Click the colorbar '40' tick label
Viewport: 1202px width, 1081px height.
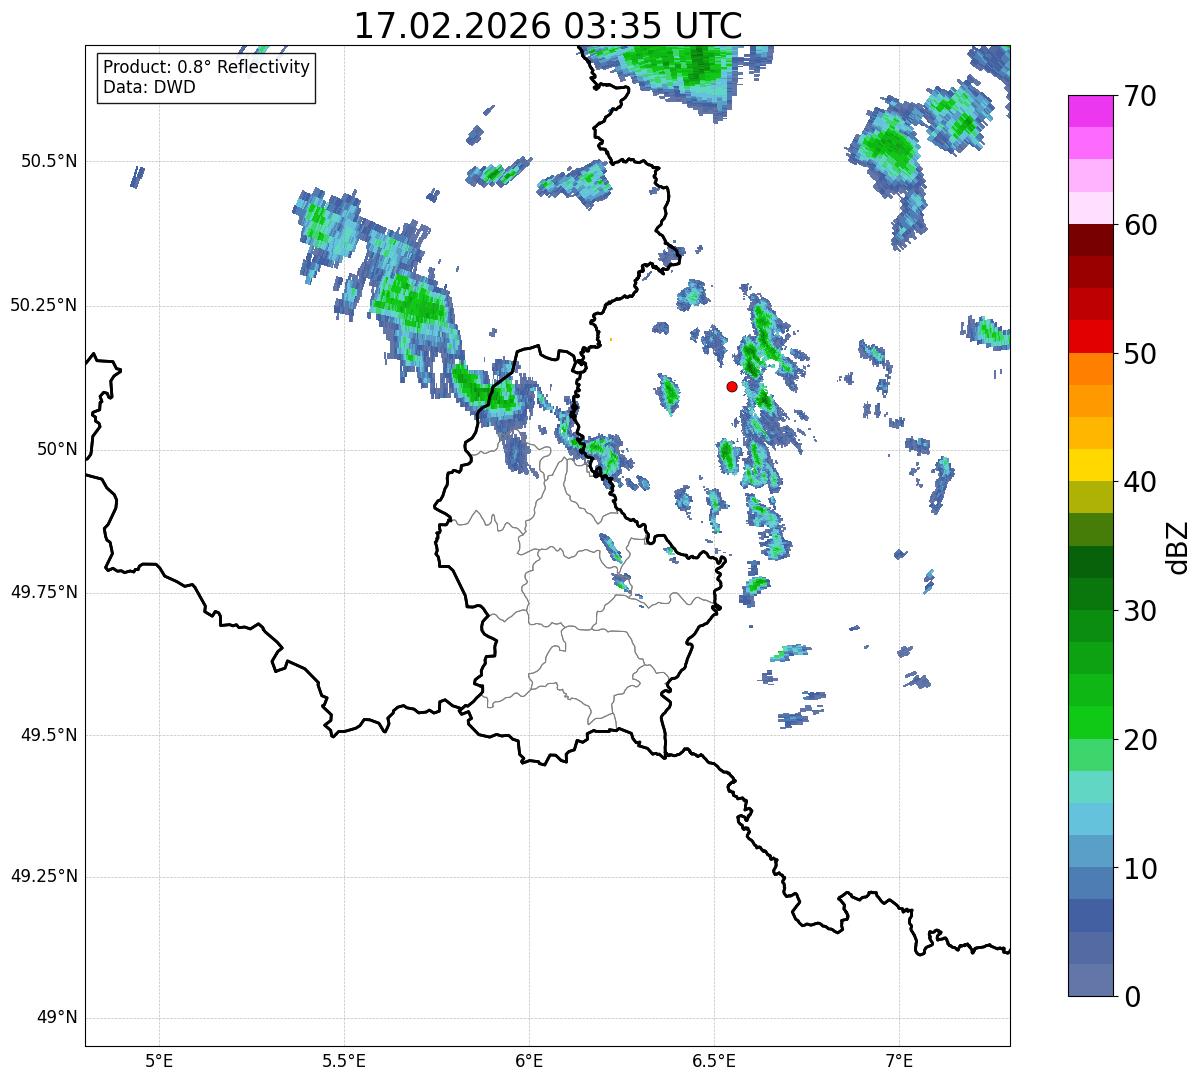point(1140,482)
